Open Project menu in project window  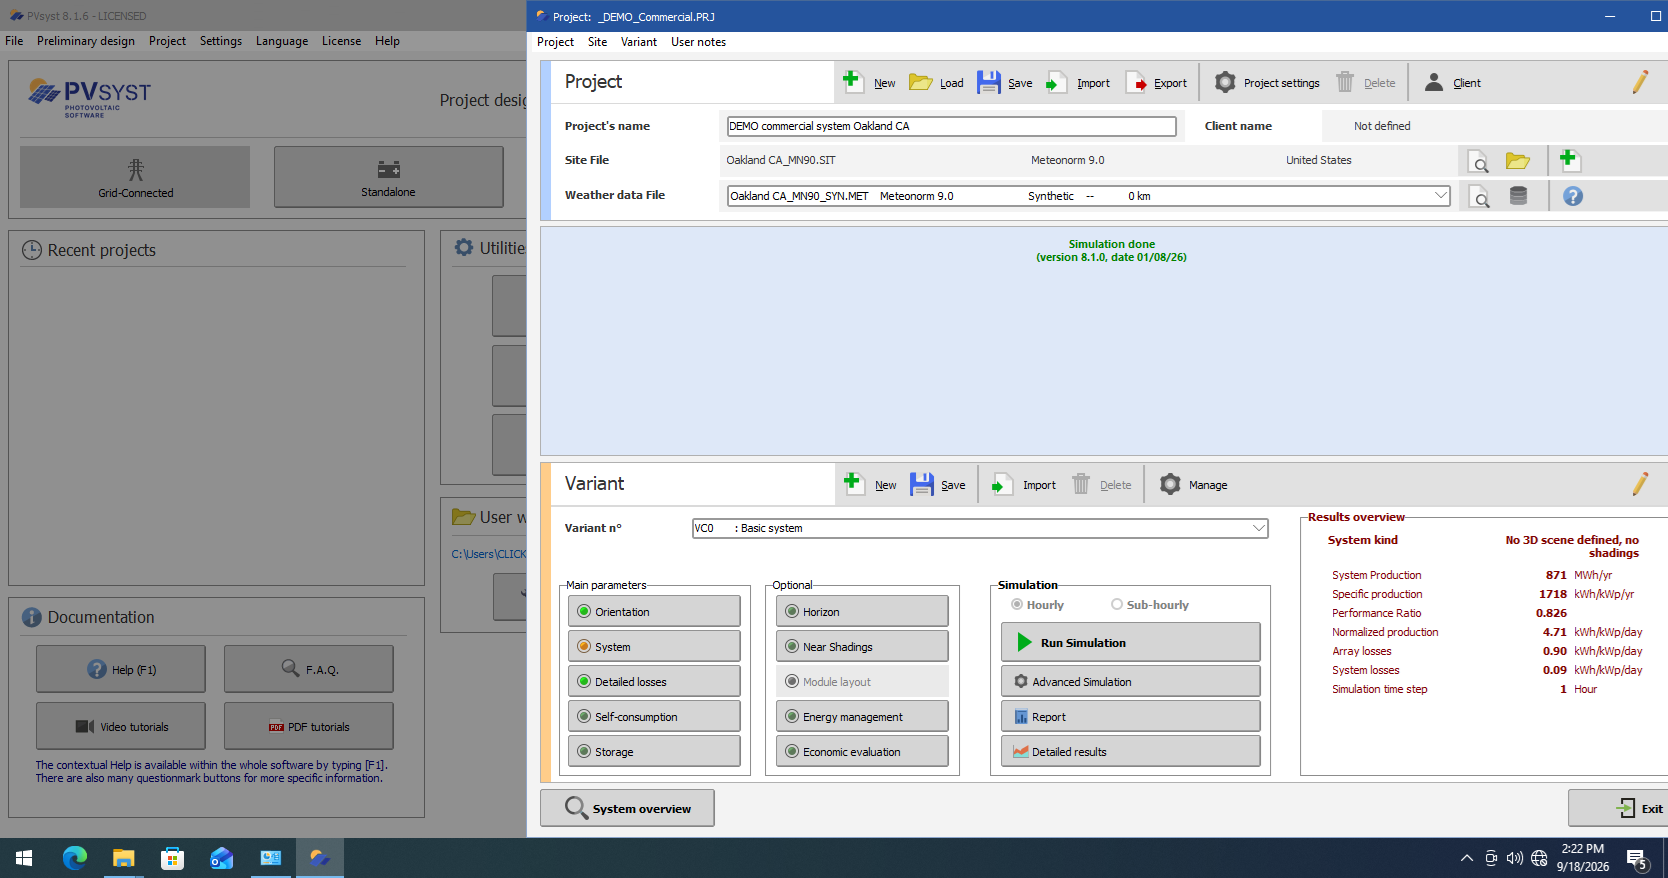point(555,42)
